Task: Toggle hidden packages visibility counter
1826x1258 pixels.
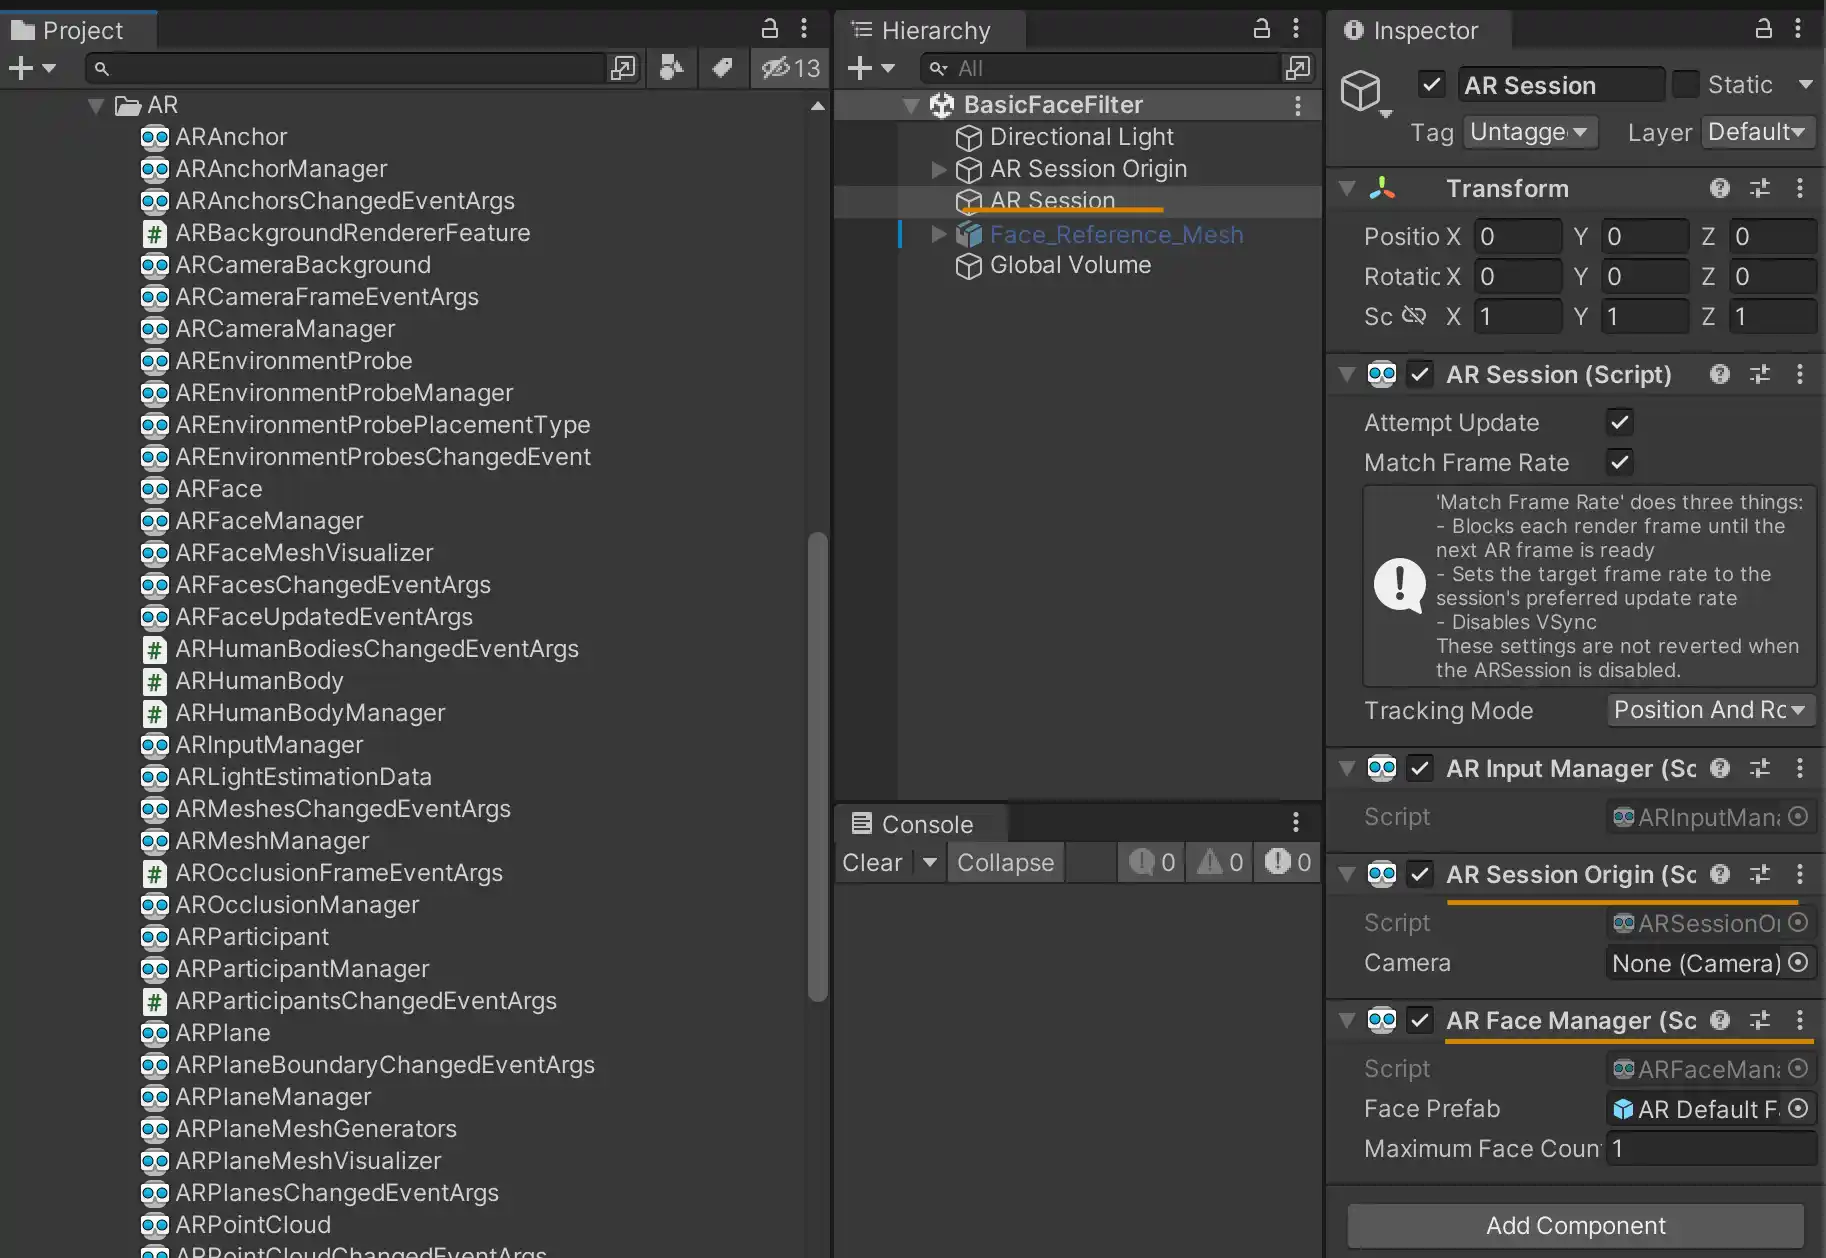Action: click(790, 68)
